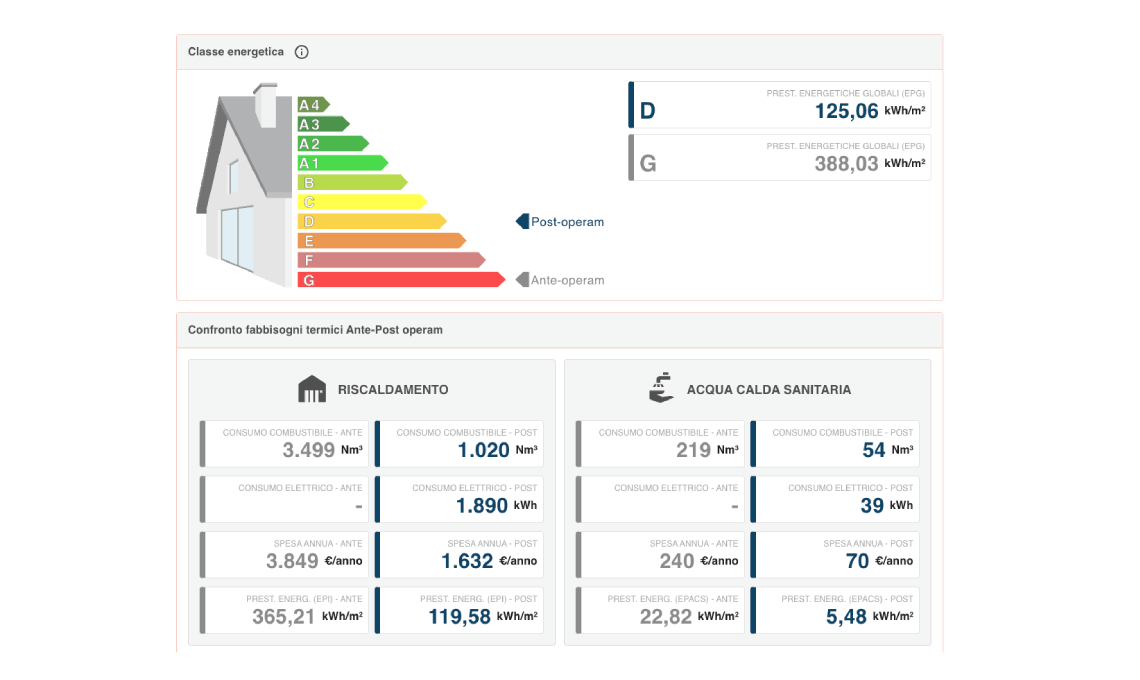Click the Ante-operam arrow marker
Screen dimensions: 1140x680
[522, 280]
